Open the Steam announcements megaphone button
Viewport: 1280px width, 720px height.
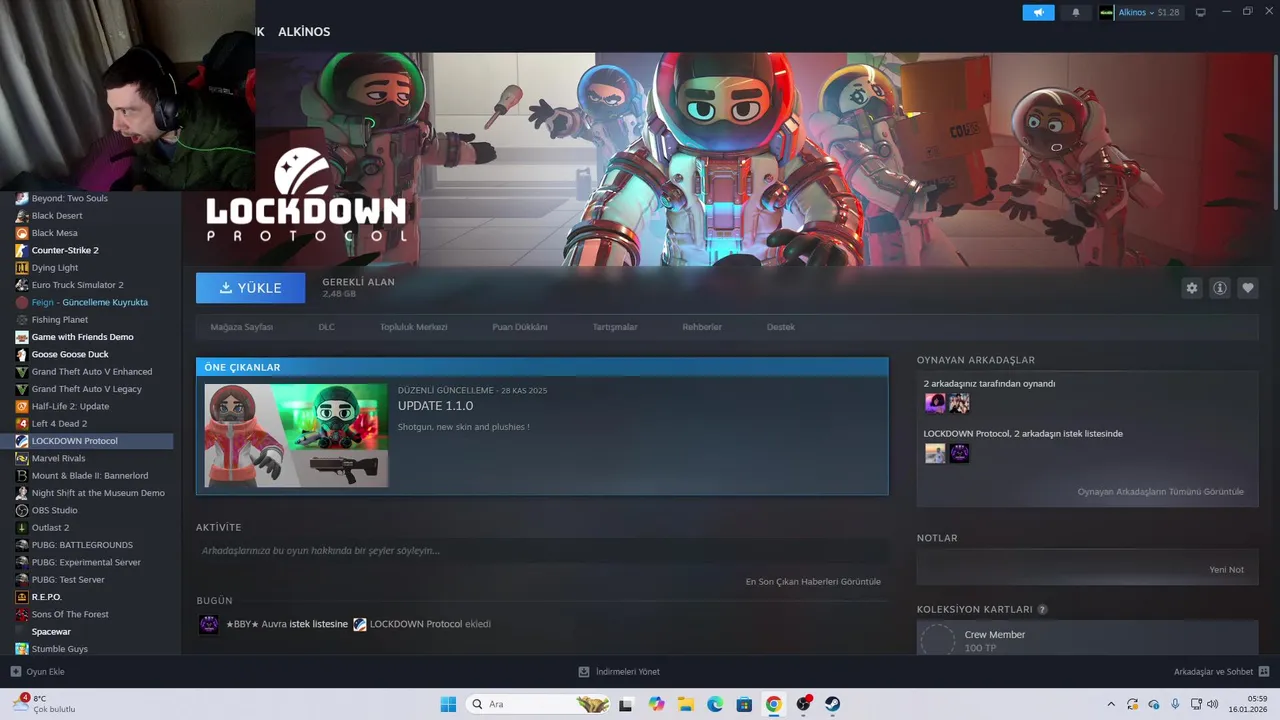point(1038,12)
